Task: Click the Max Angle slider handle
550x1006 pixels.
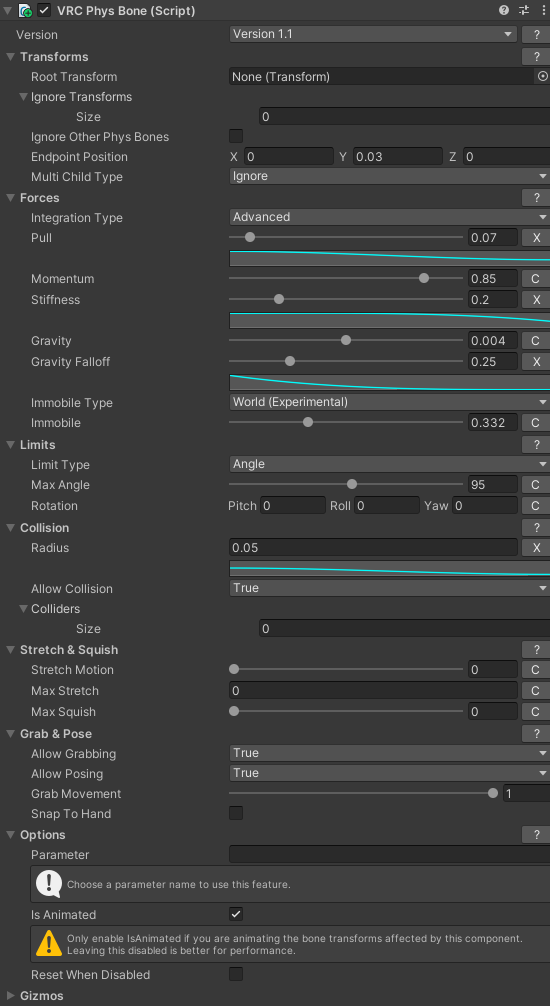Action: 352,484
